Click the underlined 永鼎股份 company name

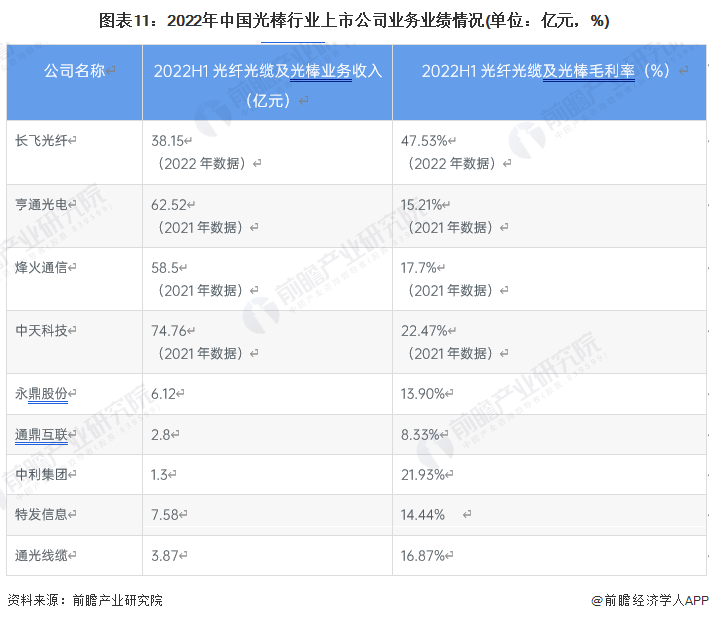point(41,394)
